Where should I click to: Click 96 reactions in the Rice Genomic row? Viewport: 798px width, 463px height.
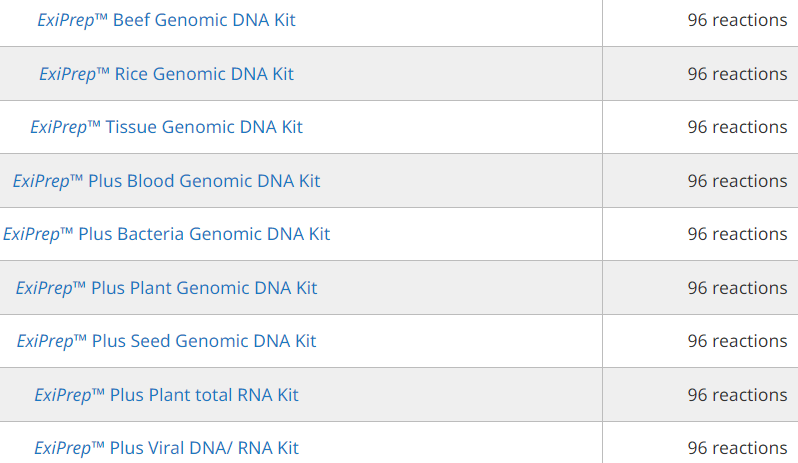coord(737,74)
